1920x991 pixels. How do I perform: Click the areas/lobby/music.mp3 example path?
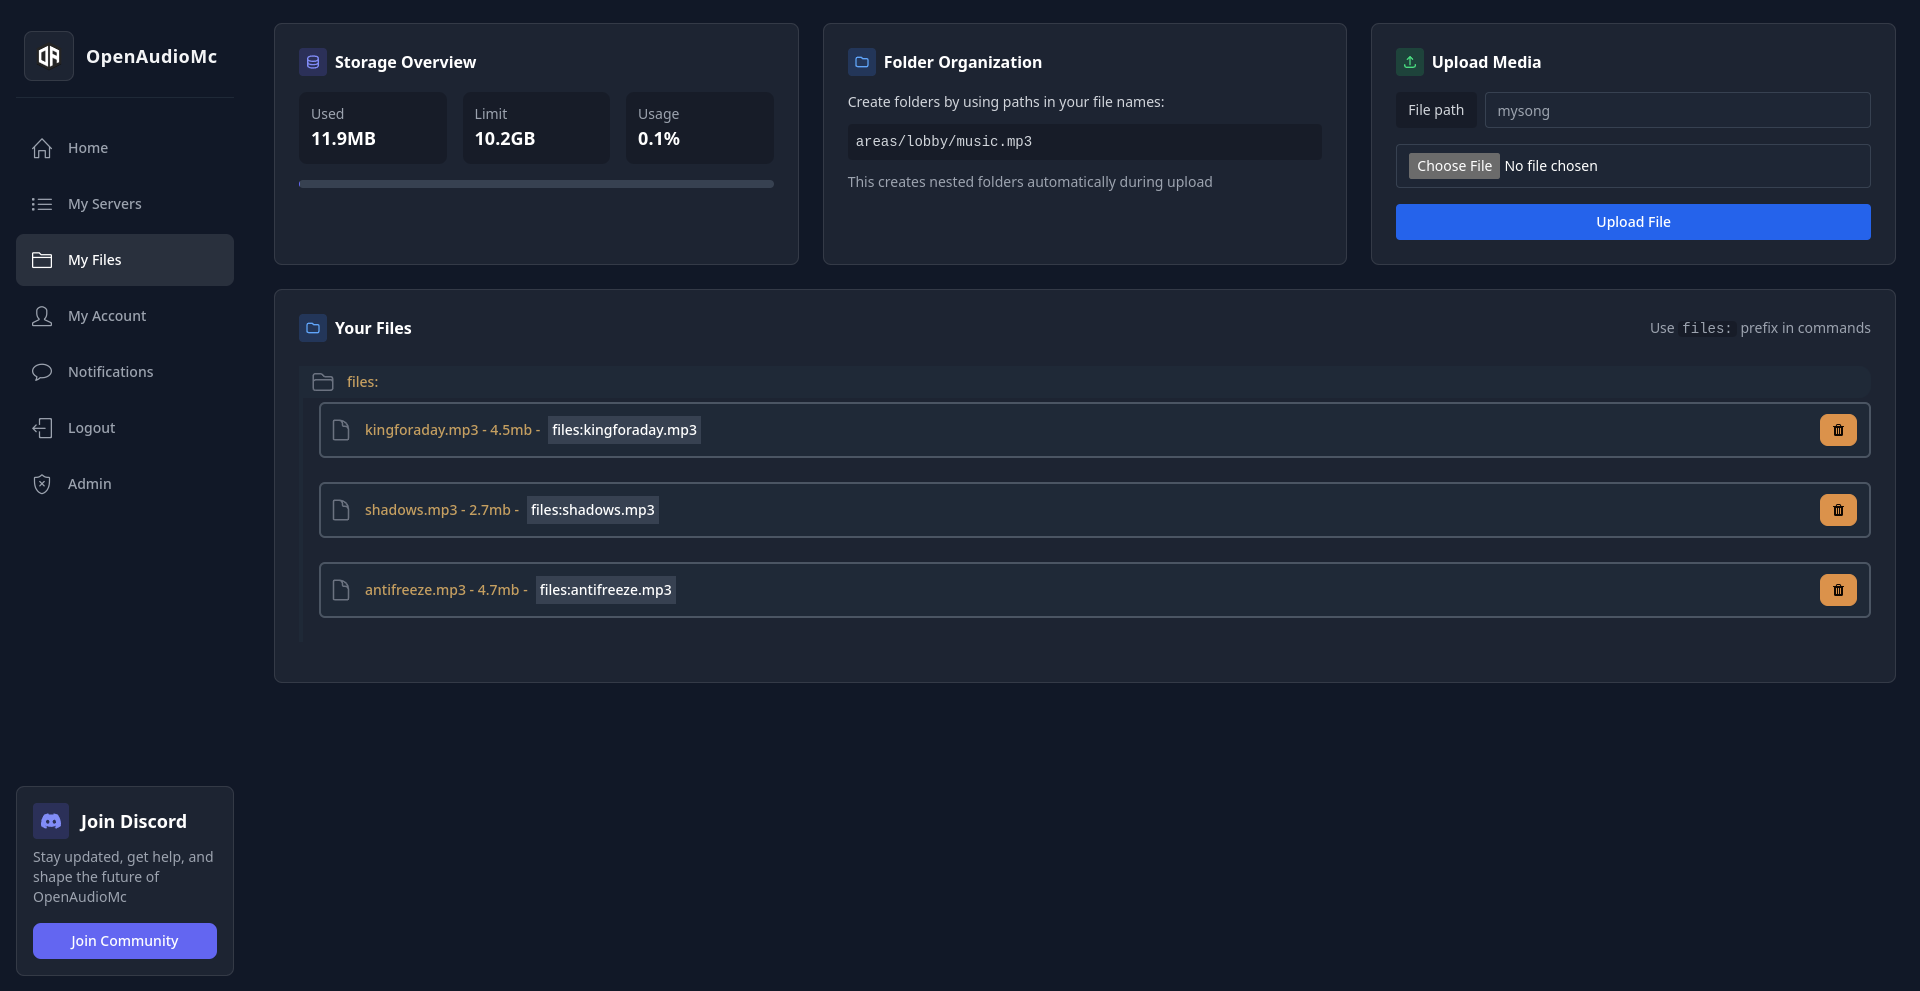pyautogui.click(x=1085, y=142)
